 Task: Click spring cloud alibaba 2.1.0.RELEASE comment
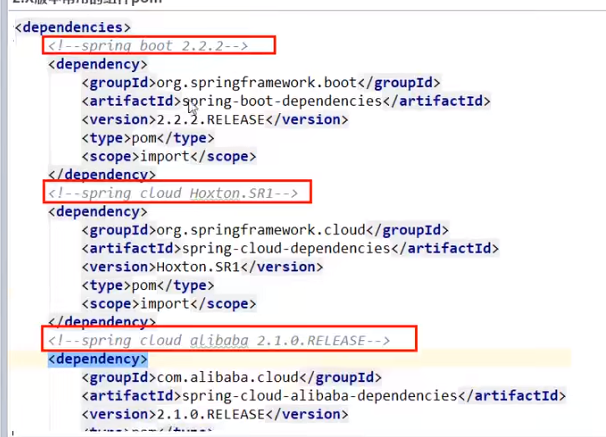pyautogui.click(x=219, y=341)
